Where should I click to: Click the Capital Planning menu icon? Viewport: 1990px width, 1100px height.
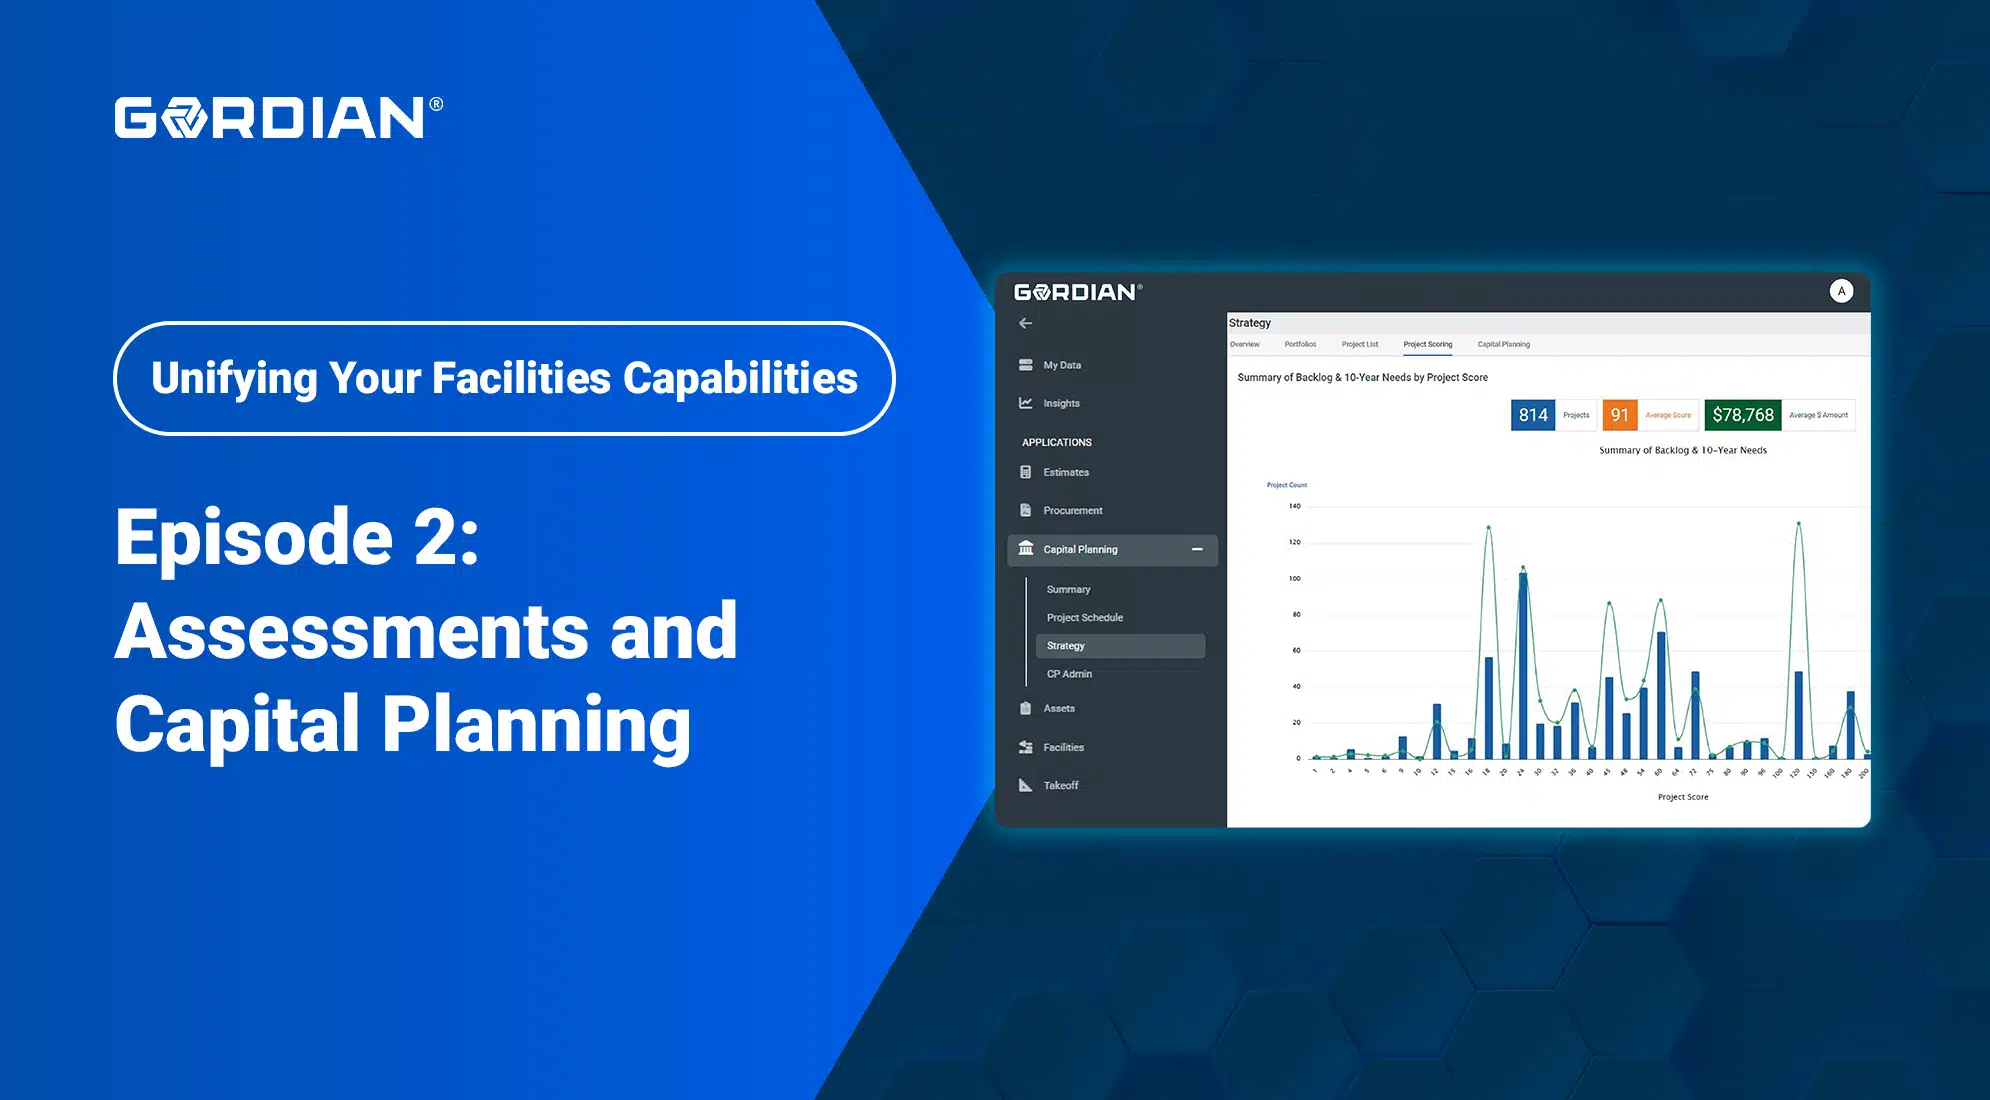point(1027,547)
